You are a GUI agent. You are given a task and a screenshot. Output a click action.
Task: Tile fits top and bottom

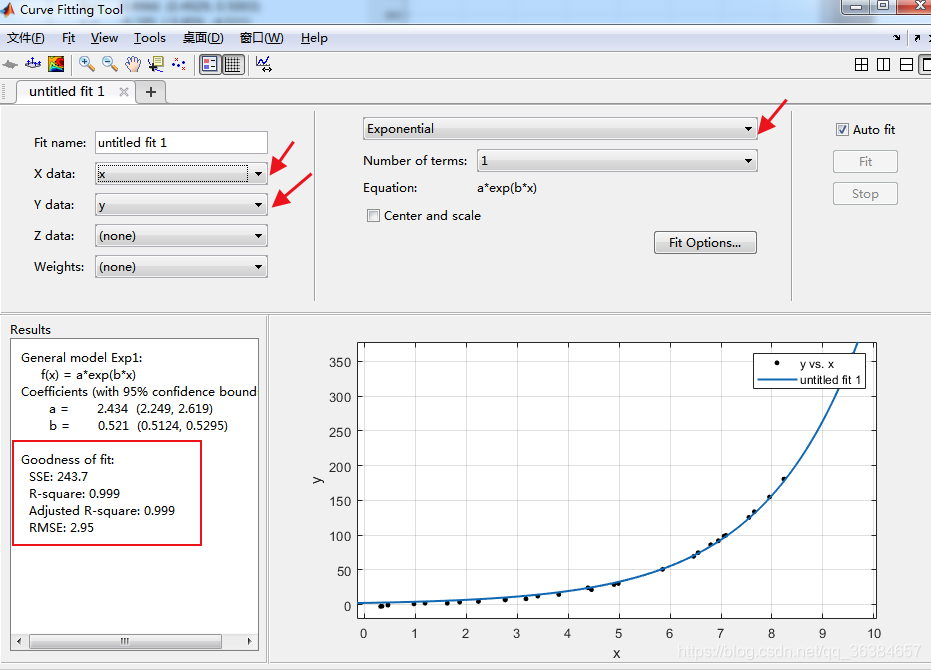906,64
